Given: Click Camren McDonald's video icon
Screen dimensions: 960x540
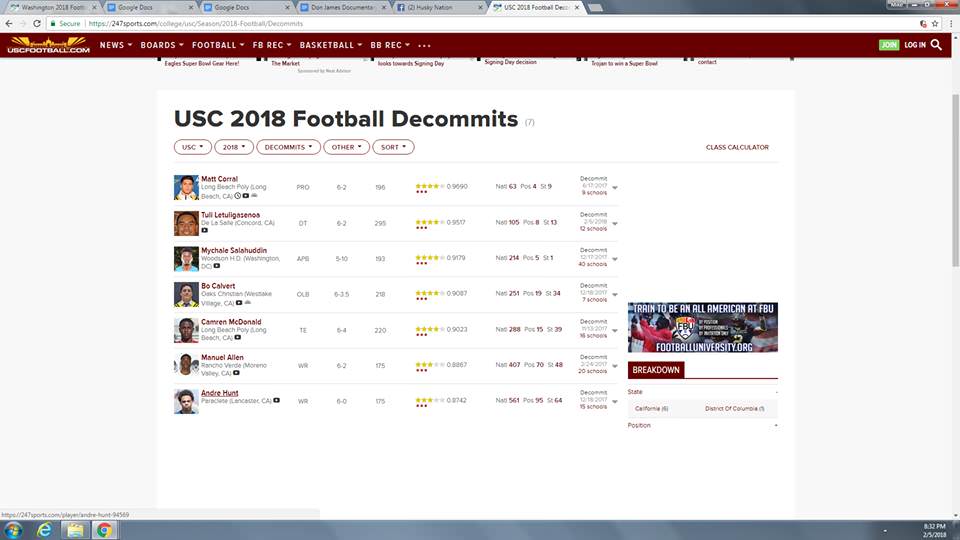Looking at the screenshot, I should pos(238,337).
